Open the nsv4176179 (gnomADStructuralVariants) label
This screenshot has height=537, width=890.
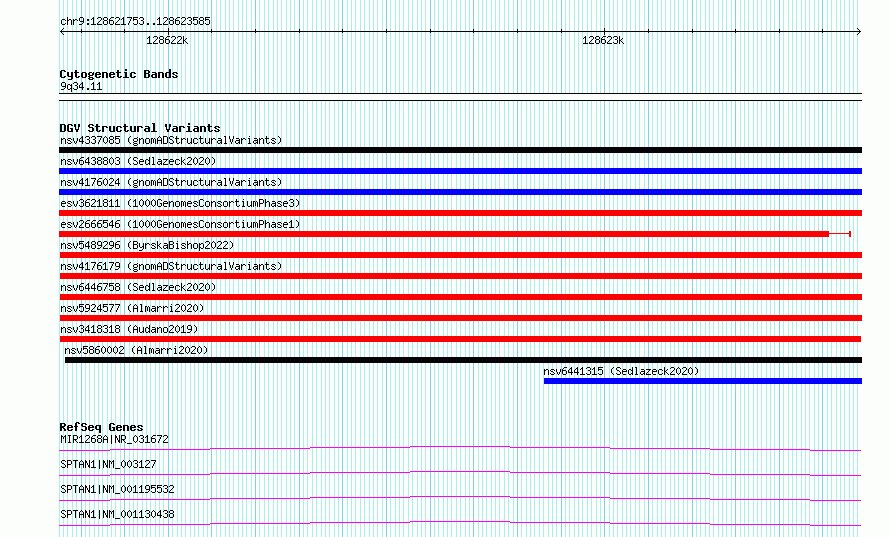[171, 266]
